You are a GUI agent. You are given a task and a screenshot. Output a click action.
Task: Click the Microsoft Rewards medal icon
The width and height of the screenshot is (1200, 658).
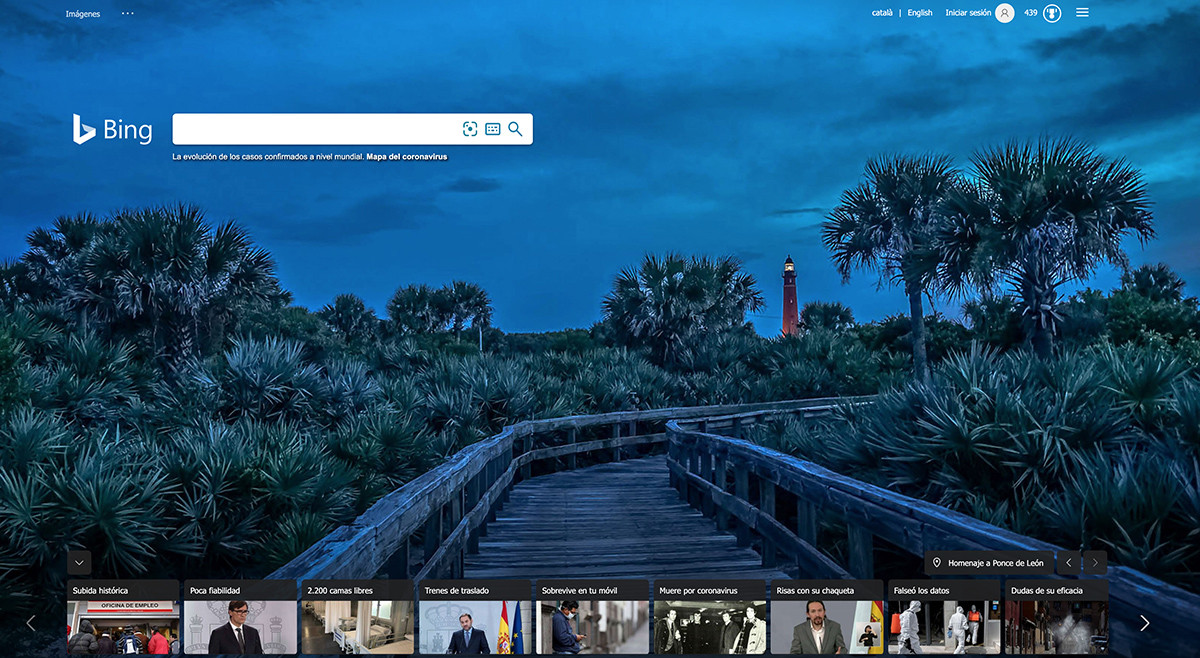click(1051, 13)
